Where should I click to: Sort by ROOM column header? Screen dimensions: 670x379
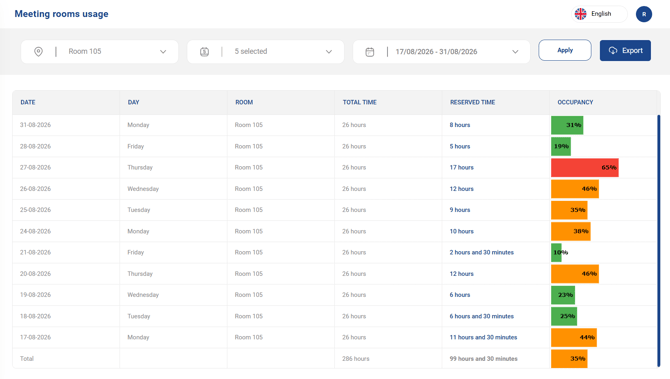(x=244, y=103)
